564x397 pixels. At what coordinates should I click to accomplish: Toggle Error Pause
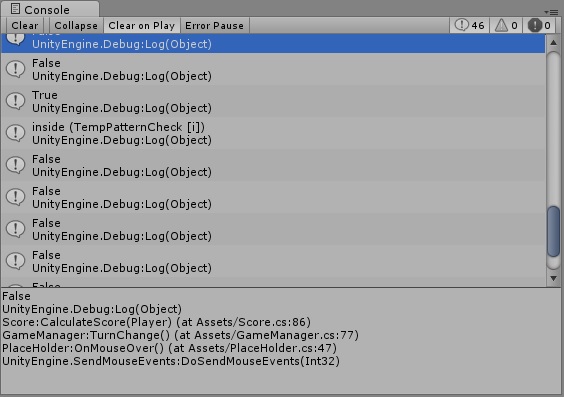[x=214, y=26]
